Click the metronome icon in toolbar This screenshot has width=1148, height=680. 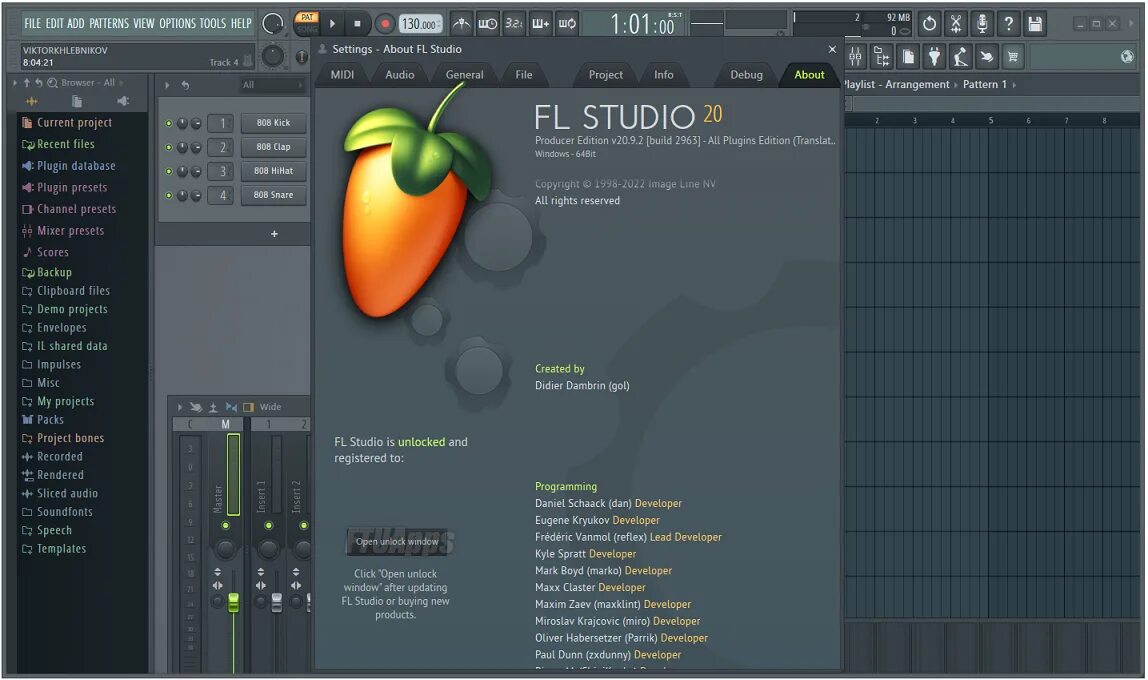(461, 23)
